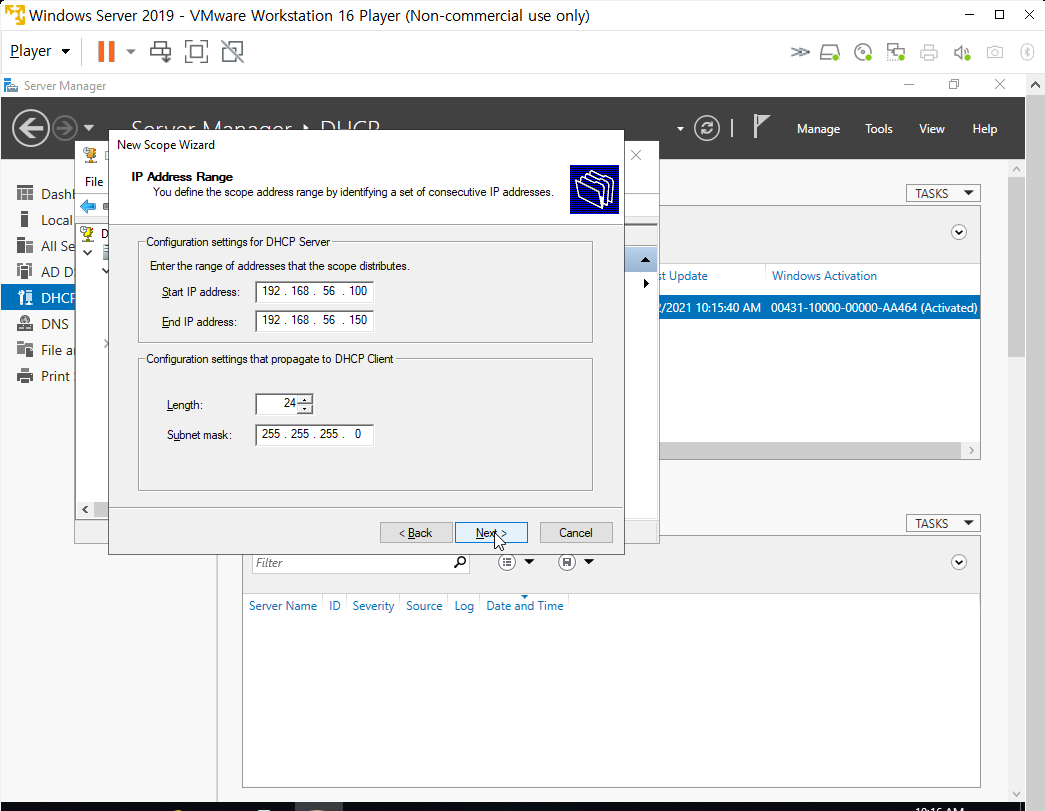The height and width of the screenshot is (811, 1045).
Task: Select Print Services in the sidebar
Action: click(x=44, y=376)
